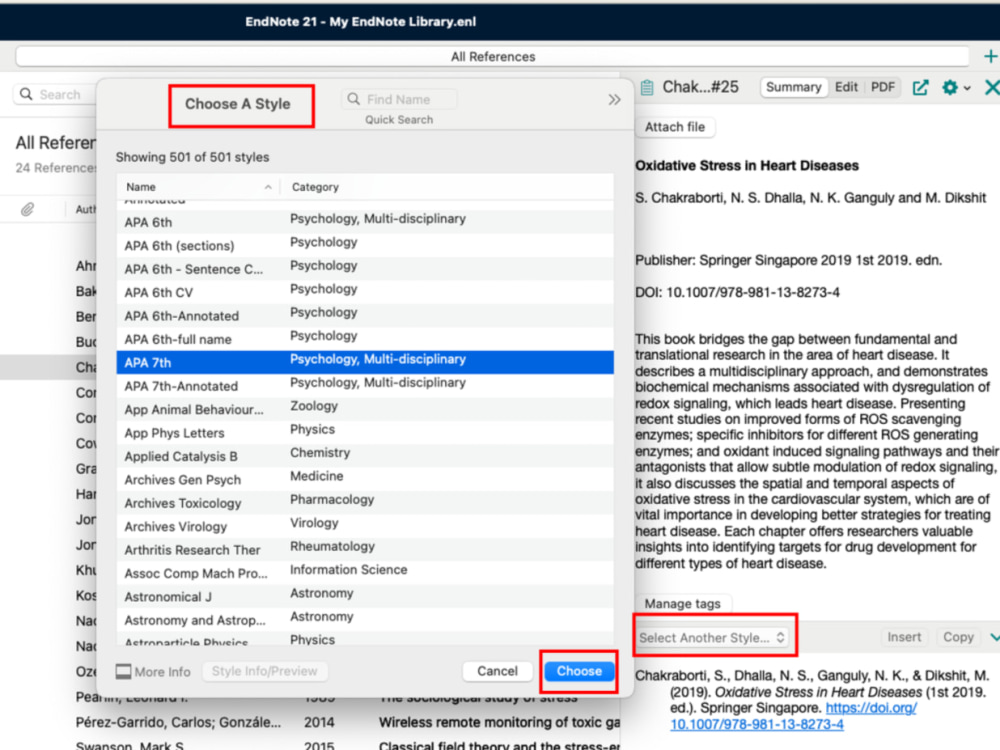Click the Choose button
The height and width of the screenshot is (750, 1000).
[x=579, y=671]
